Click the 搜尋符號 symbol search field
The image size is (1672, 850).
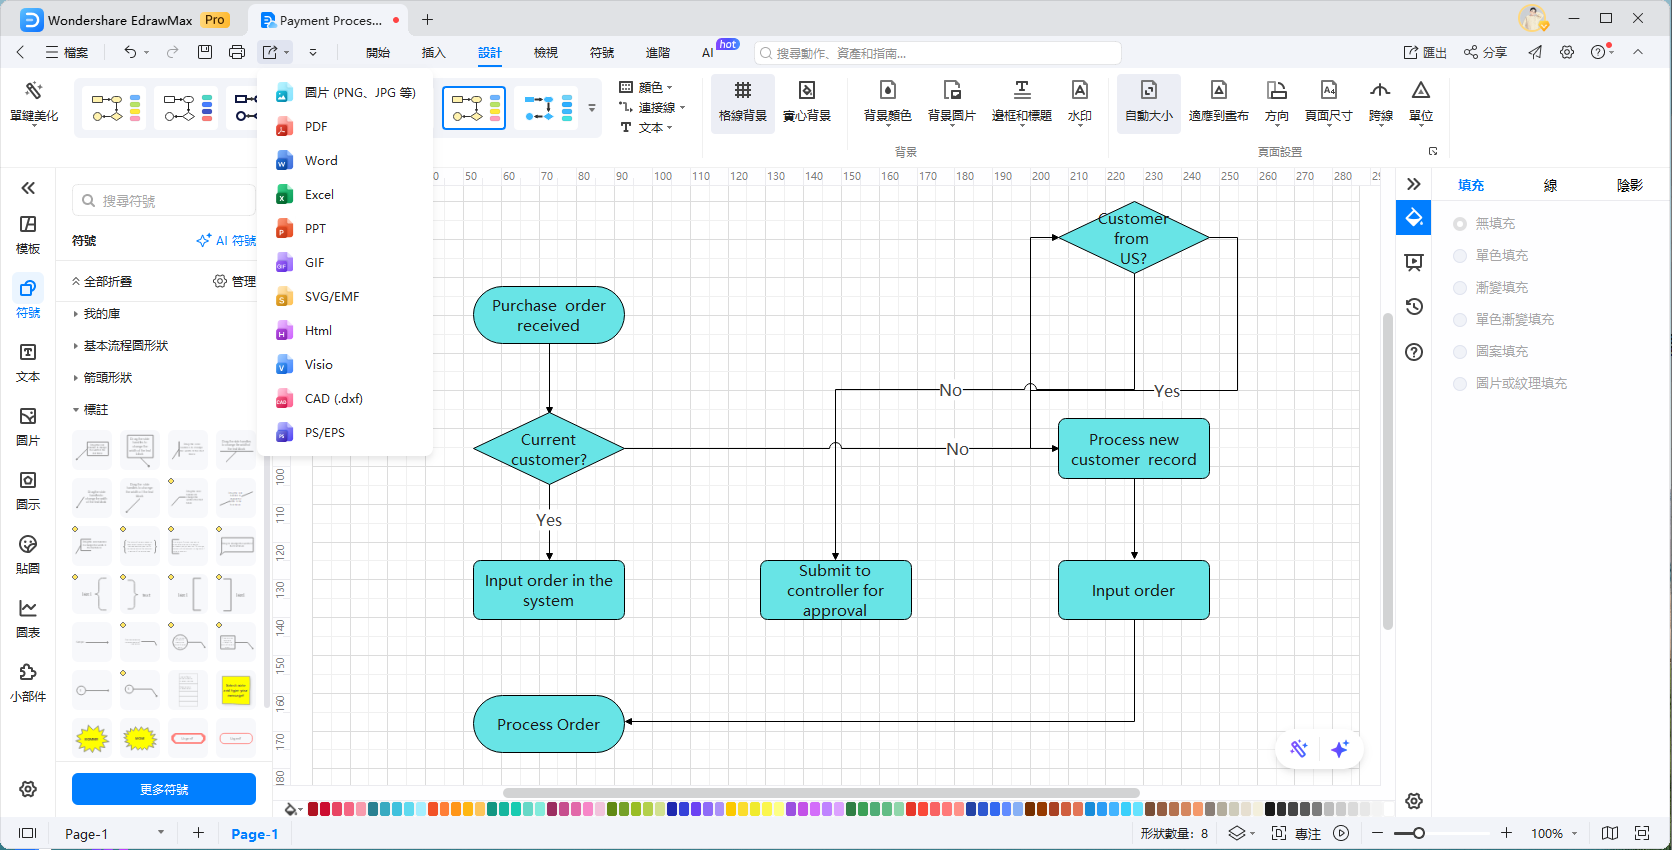point(164,201)
